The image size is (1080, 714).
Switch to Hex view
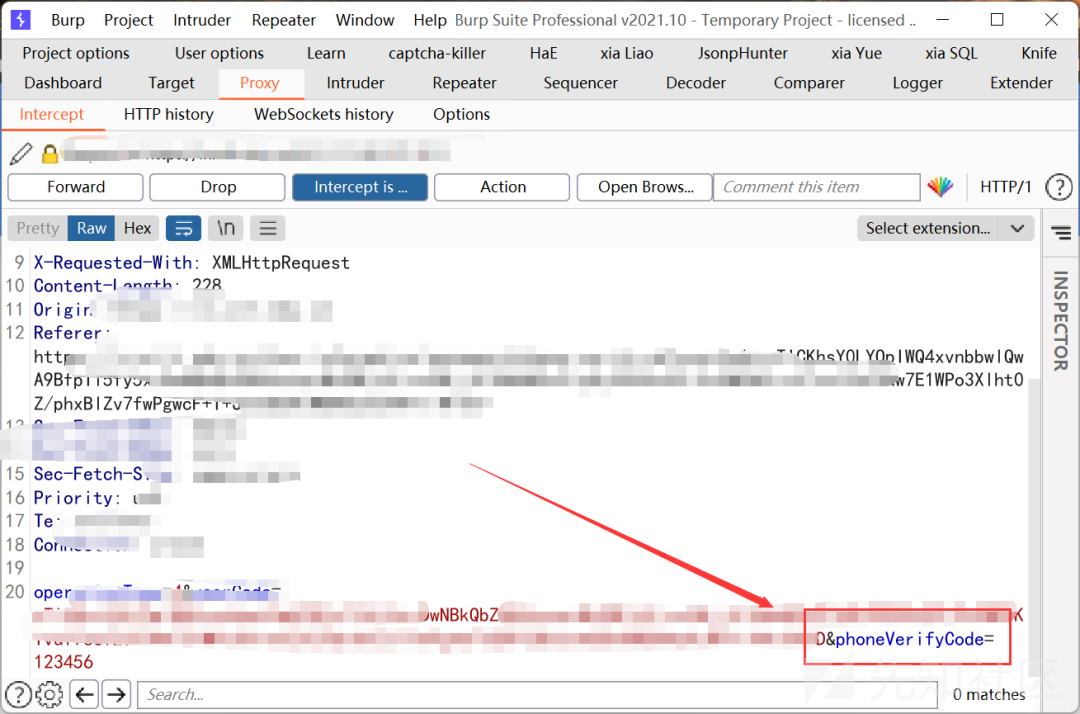[137, 228]
